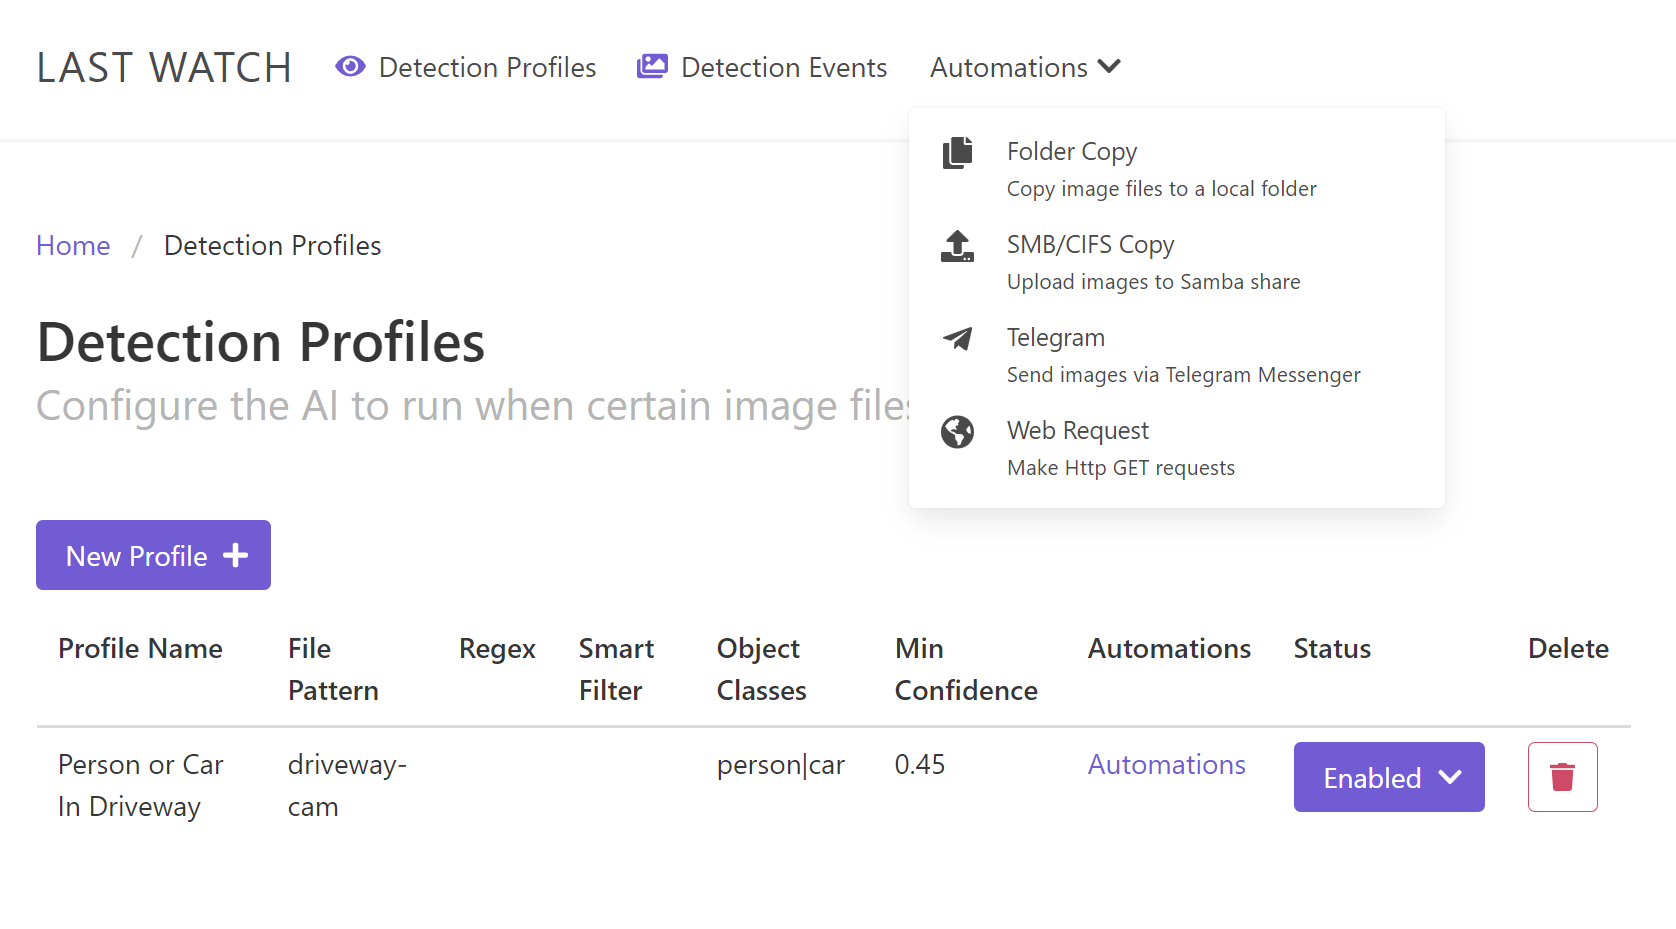Click the eye icon beside Detection Profiles

350,67
